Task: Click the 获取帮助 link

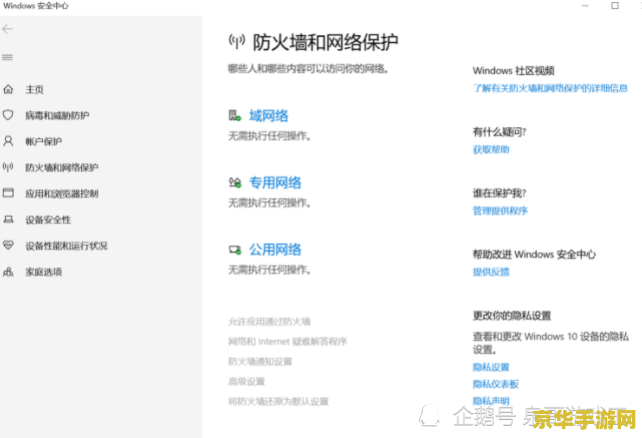Action: click(491, 149)
